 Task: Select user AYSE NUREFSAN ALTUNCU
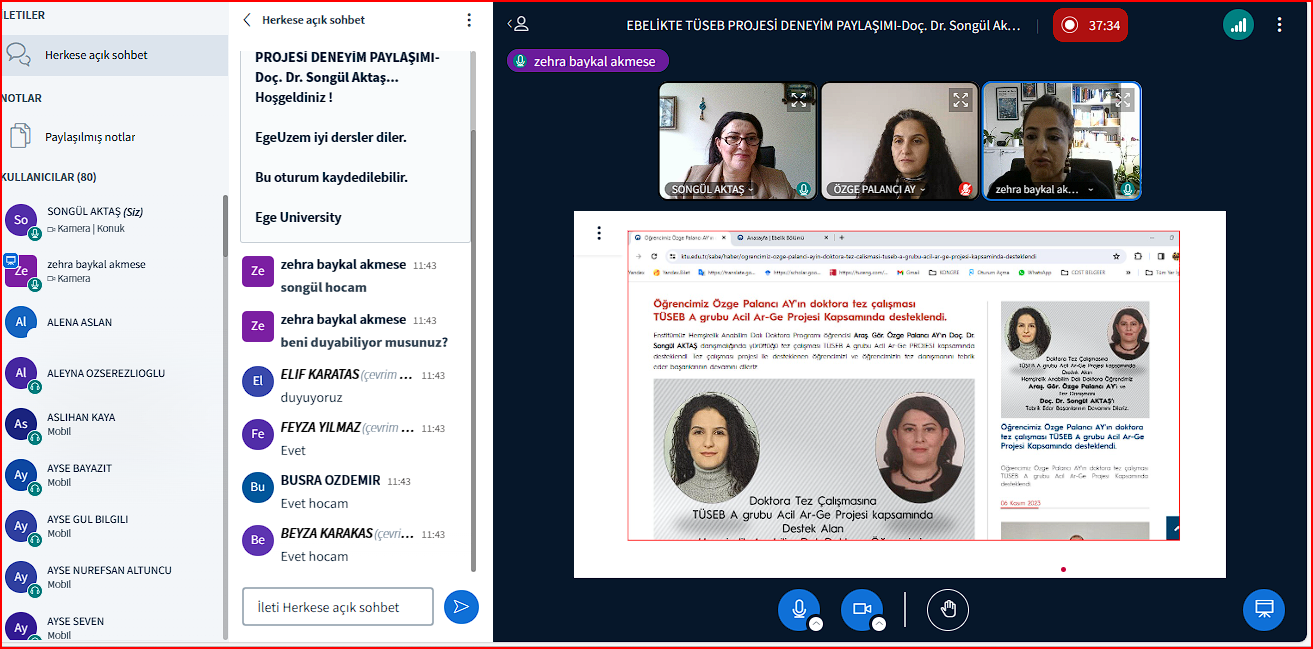click(x=112, y=577)
